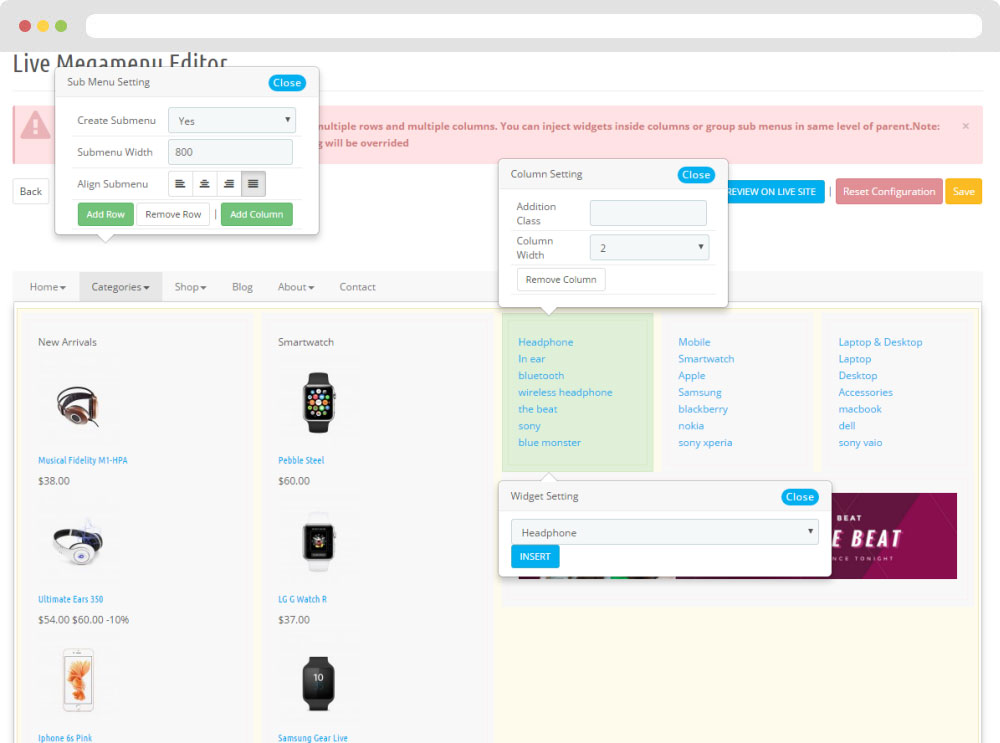Select align submenu left icon
This screenshot has width=1000, height=743.
point(180,184)
